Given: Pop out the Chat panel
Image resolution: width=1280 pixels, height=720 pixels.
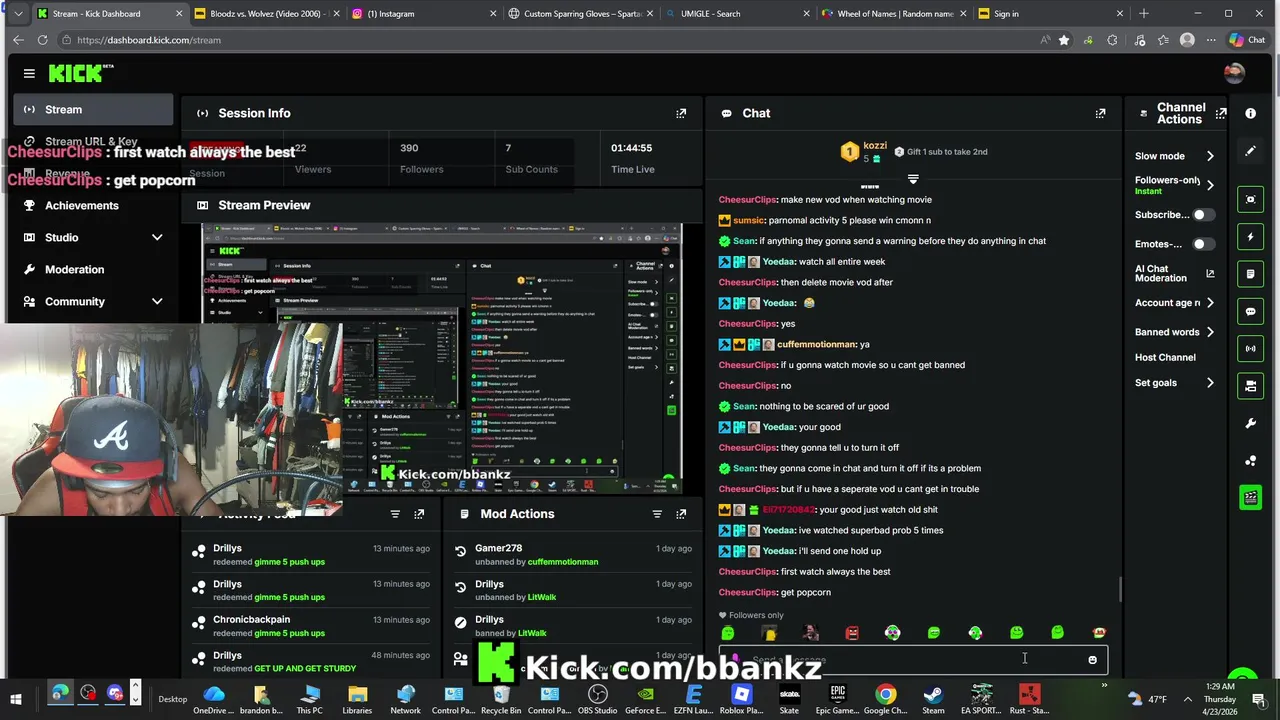Looking at the screenshot, I should click(1100, 113).
